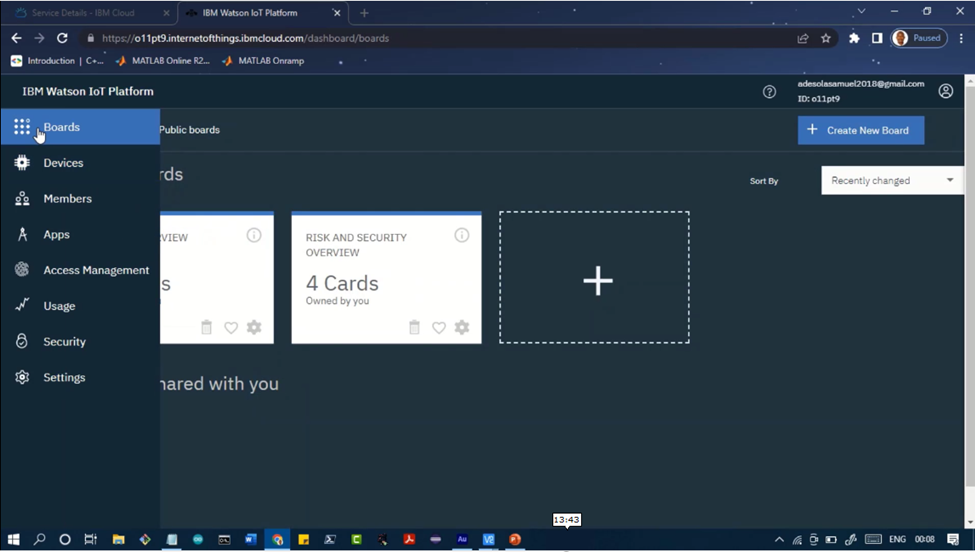
Task: Close the Service Details - IBM Cloud tab
Action: (166, 12)
